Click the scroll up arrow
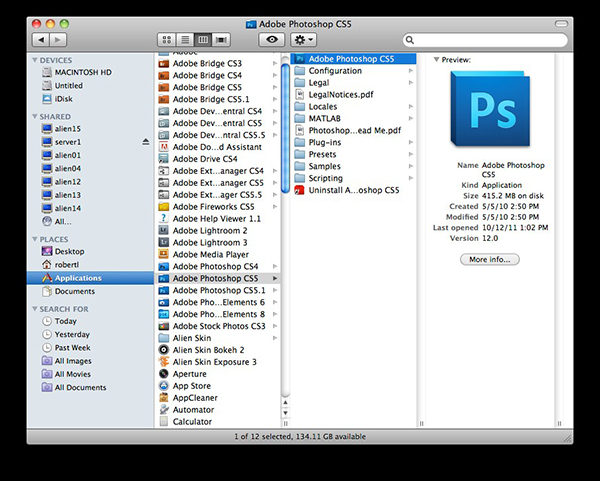Screen dimensions: 600x481 coord(285,403)
